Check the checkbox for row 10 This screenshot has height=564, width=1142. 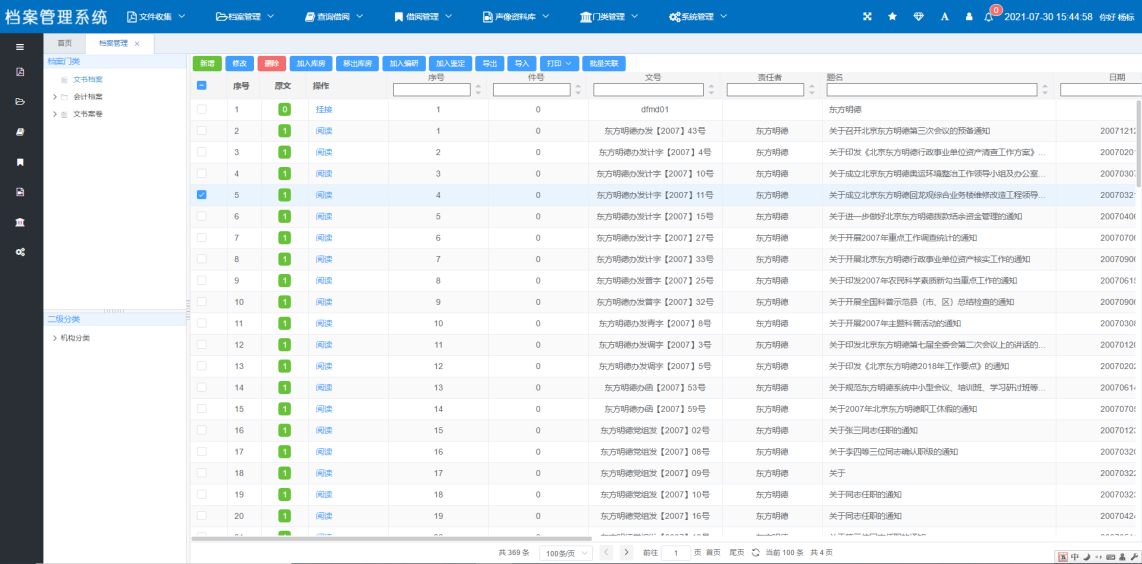(x=202, y=302)
